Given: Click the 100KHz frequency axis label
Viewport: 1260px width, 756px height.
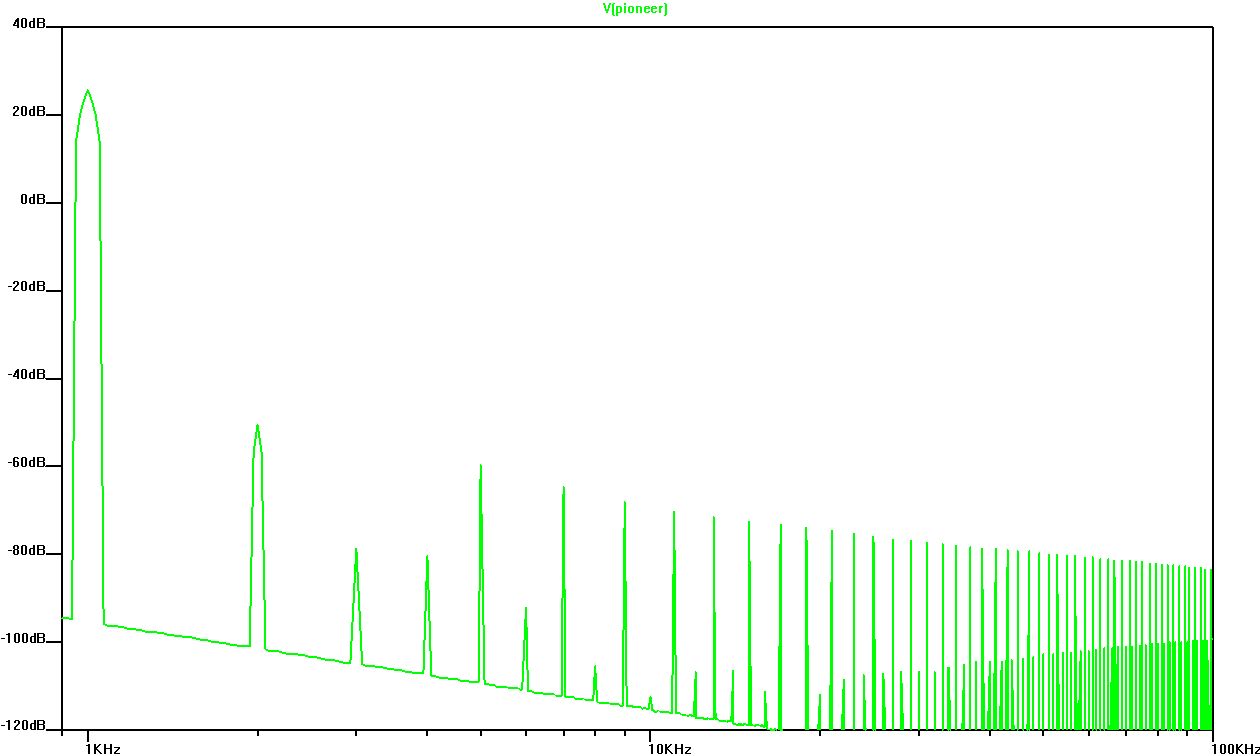Looking at the screenshot, I should pyautogui.click(x=1235, y=748).
